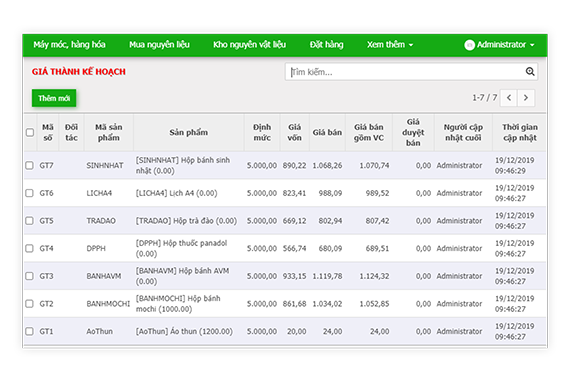Click cost value 566,74

pos(294,248)
